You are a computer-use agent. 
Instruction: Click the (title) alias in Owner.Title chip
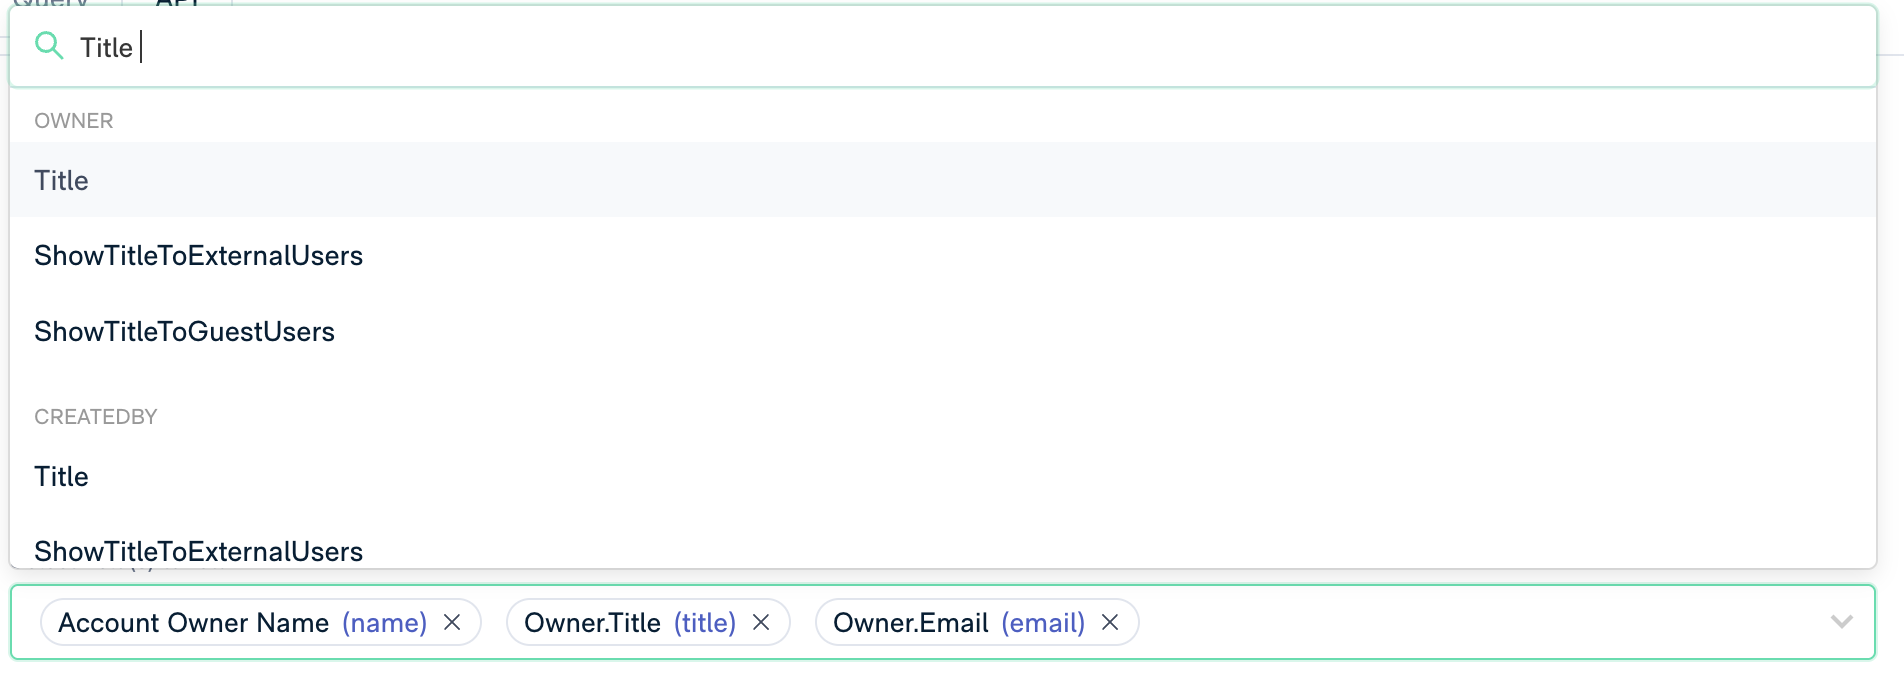(704, 623)
